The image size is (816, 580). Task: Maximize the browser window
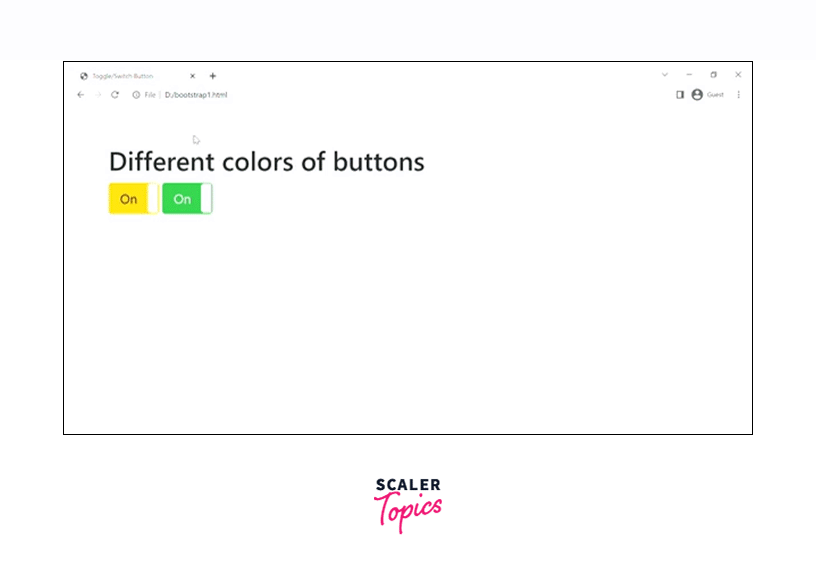click(713, 75)
